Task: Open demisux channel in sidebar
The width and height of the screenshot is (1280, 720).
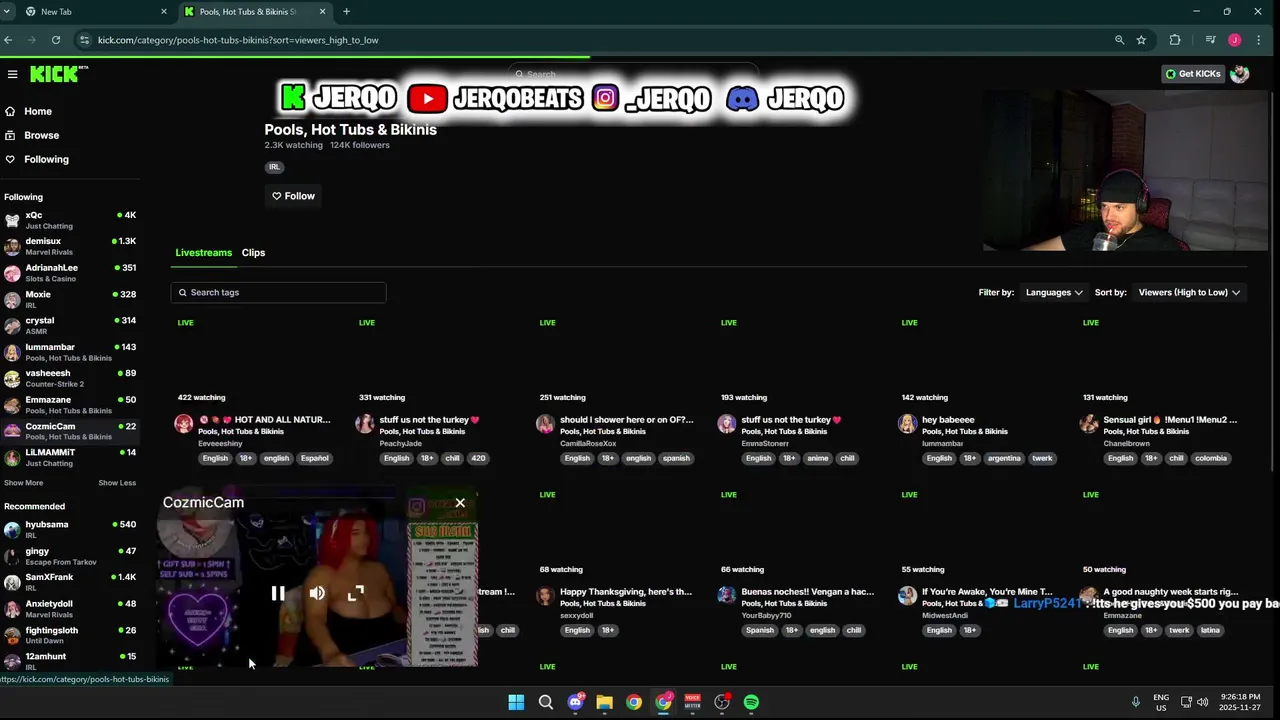Action: tap(70, 246)
